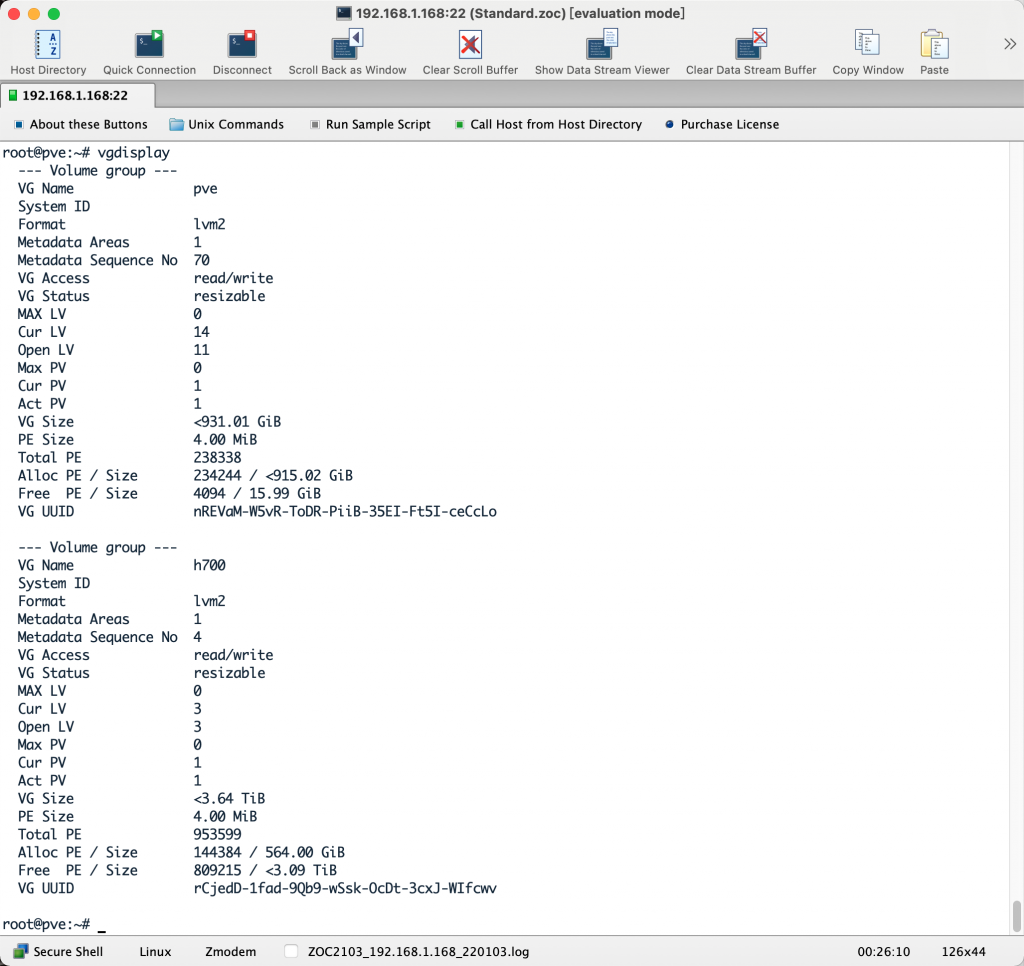Screen dimensions: 1024x966
Task: Click the Metadata Sequence No value 70
Action: (201, 261)
